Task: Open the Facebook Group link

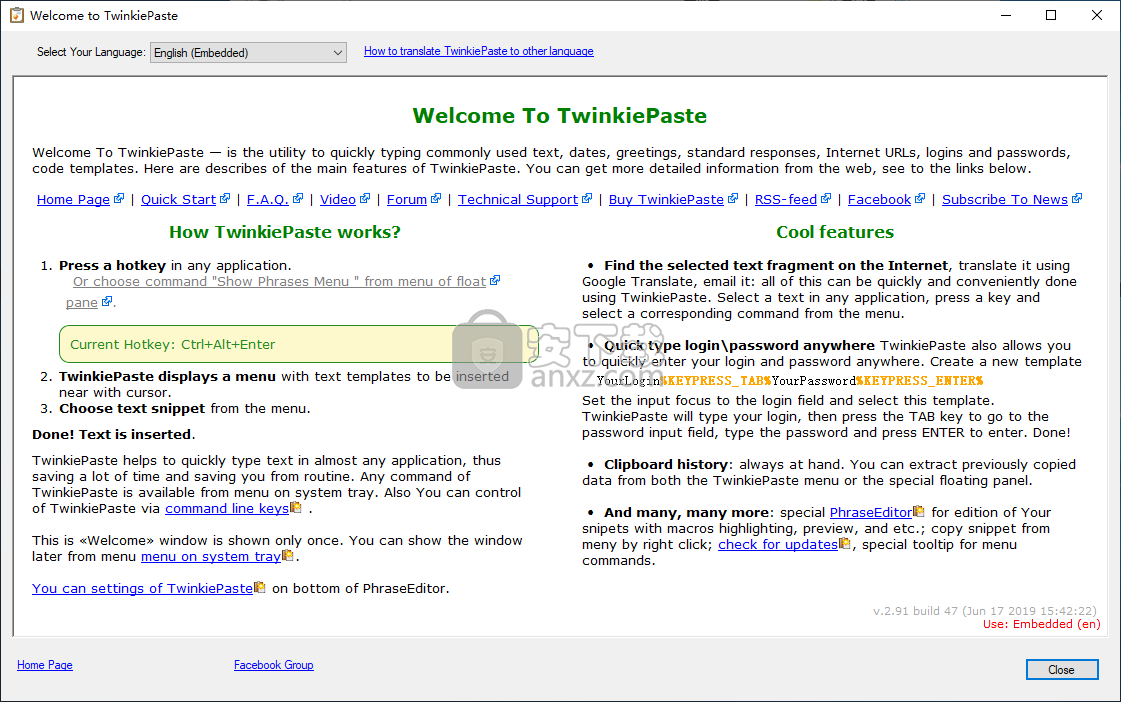Action: [274, 665]
